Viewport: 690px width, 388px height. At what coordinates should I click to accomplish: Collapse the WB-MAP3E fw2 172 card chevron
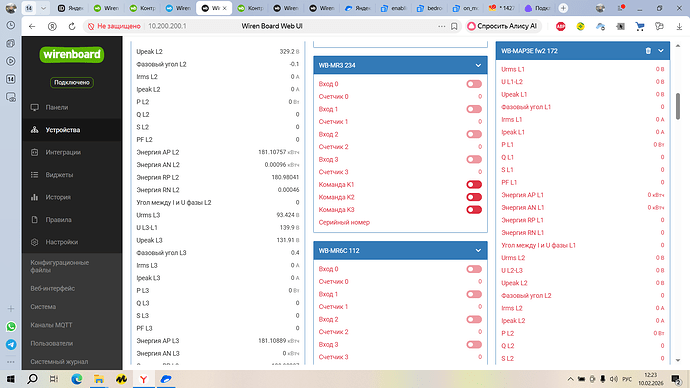661,51
